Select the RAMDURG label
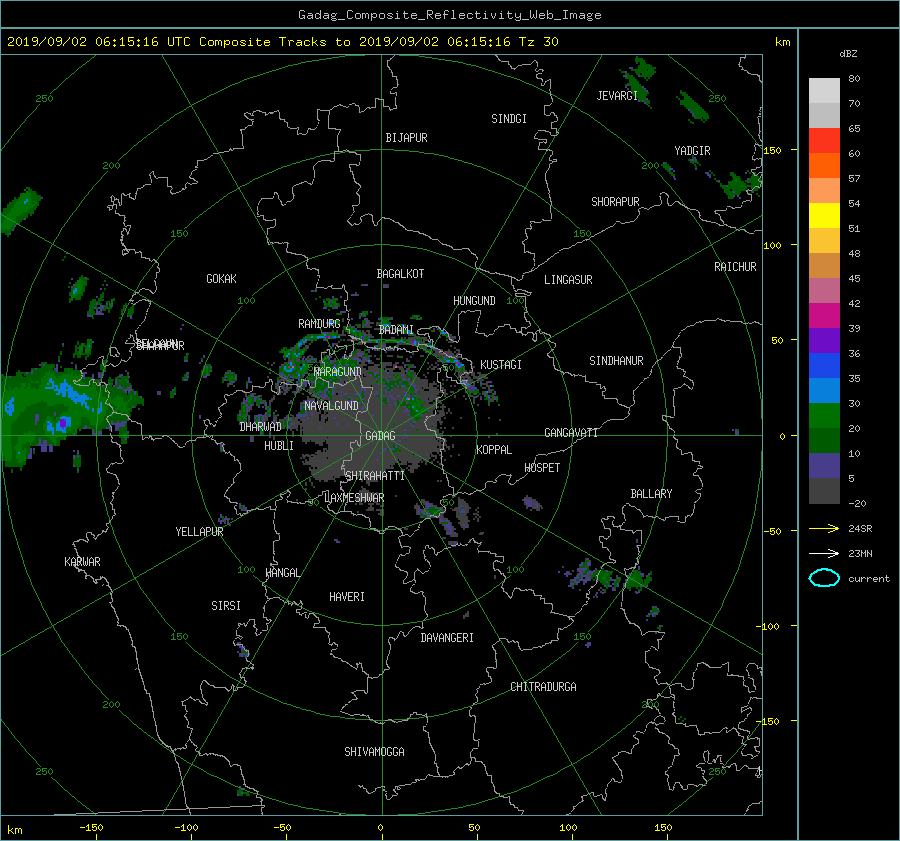900x841 pixels. tap(319, 324)
